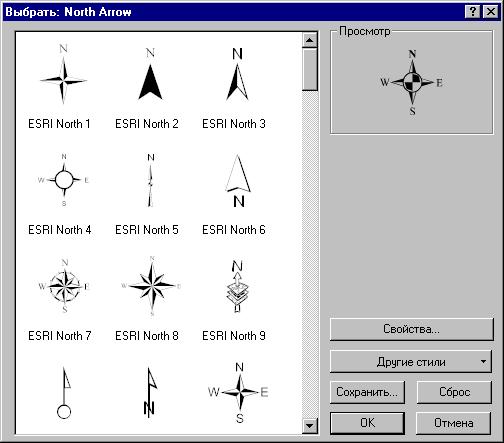Click the ESRI North 8 label
The image size is (504, 443).
click(x=147, y=336)
